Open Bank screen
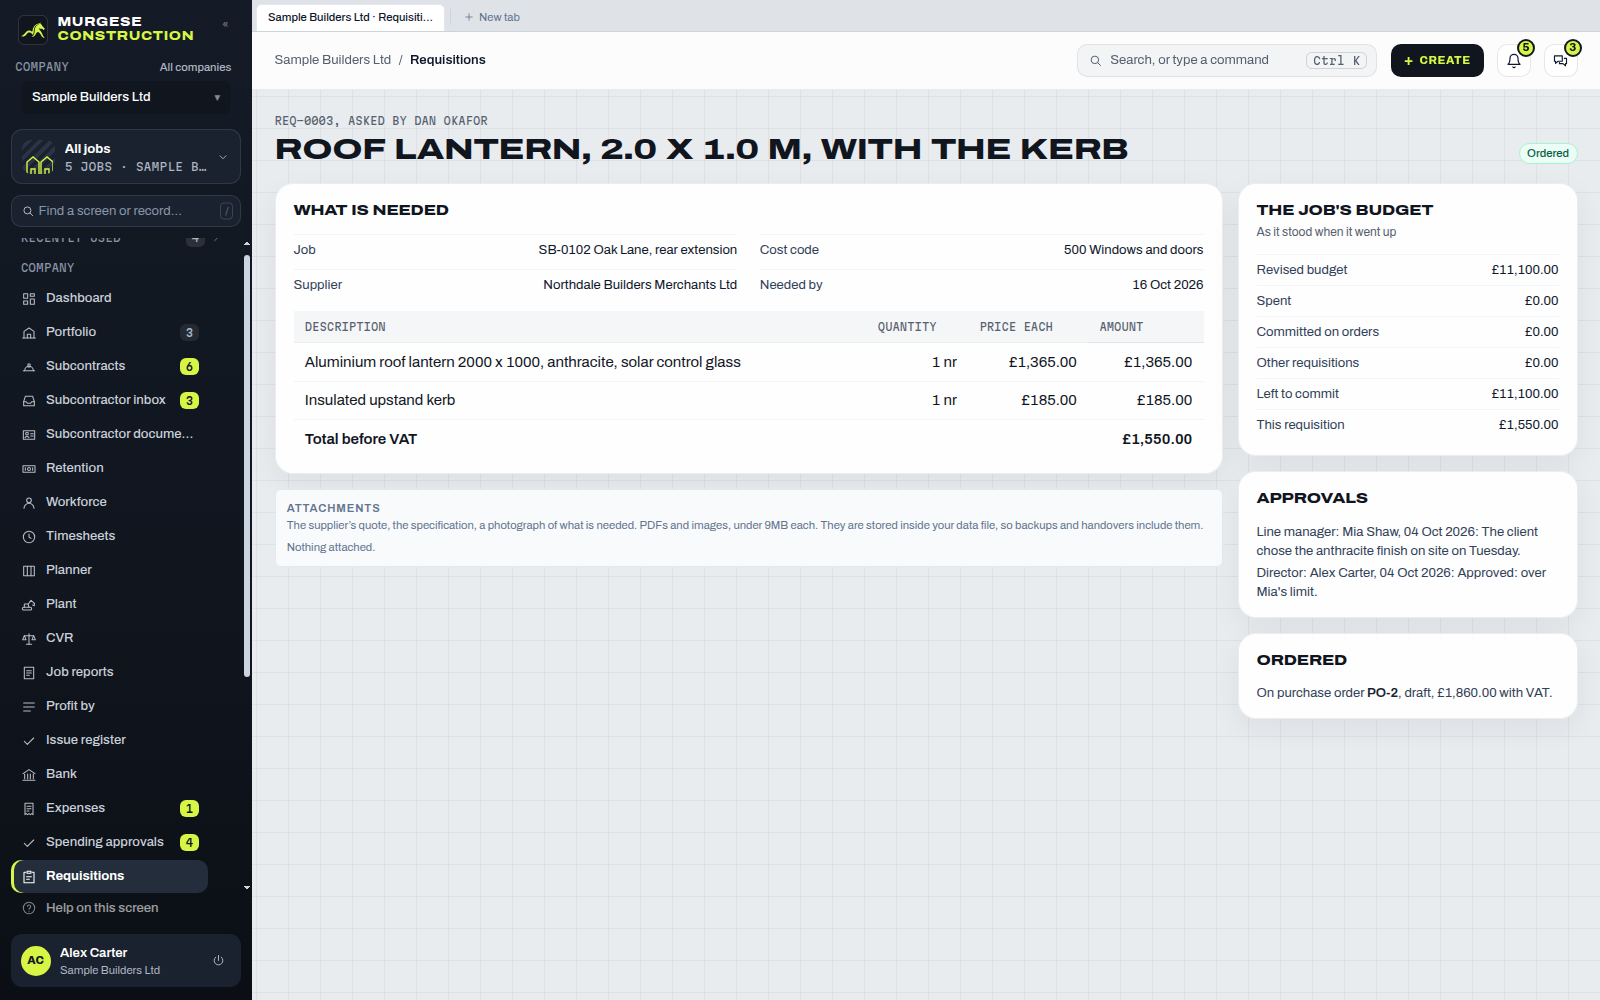 [x=110, y=774]
